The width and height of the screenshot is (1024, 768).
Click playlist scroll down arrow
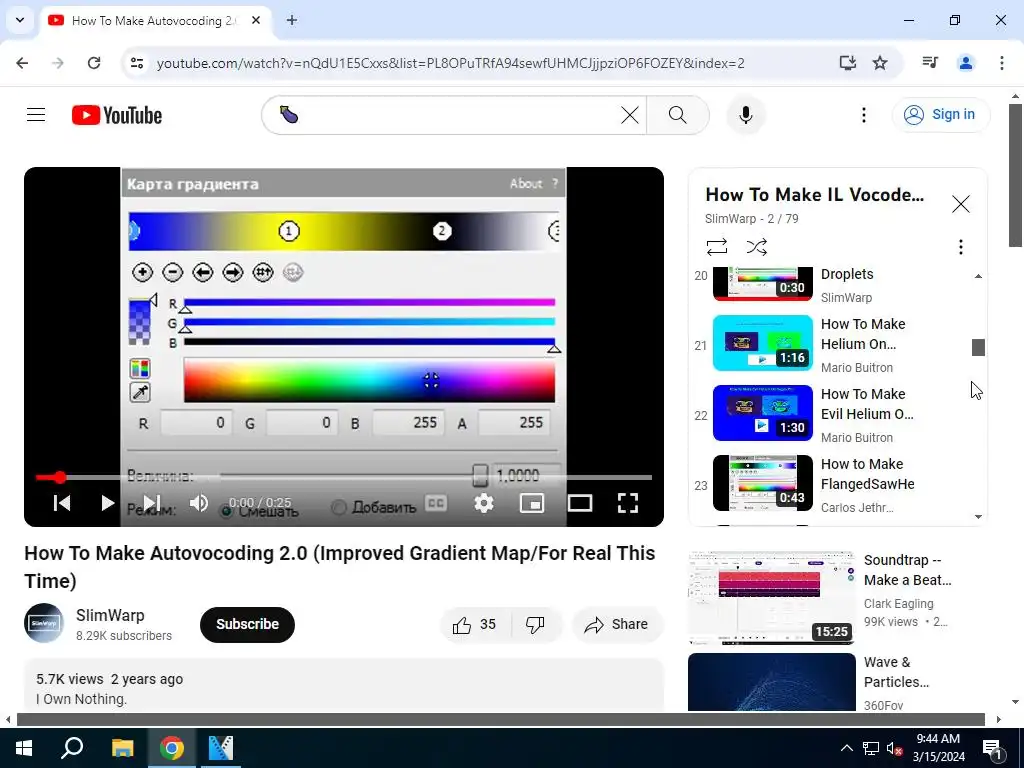[978, 517]
